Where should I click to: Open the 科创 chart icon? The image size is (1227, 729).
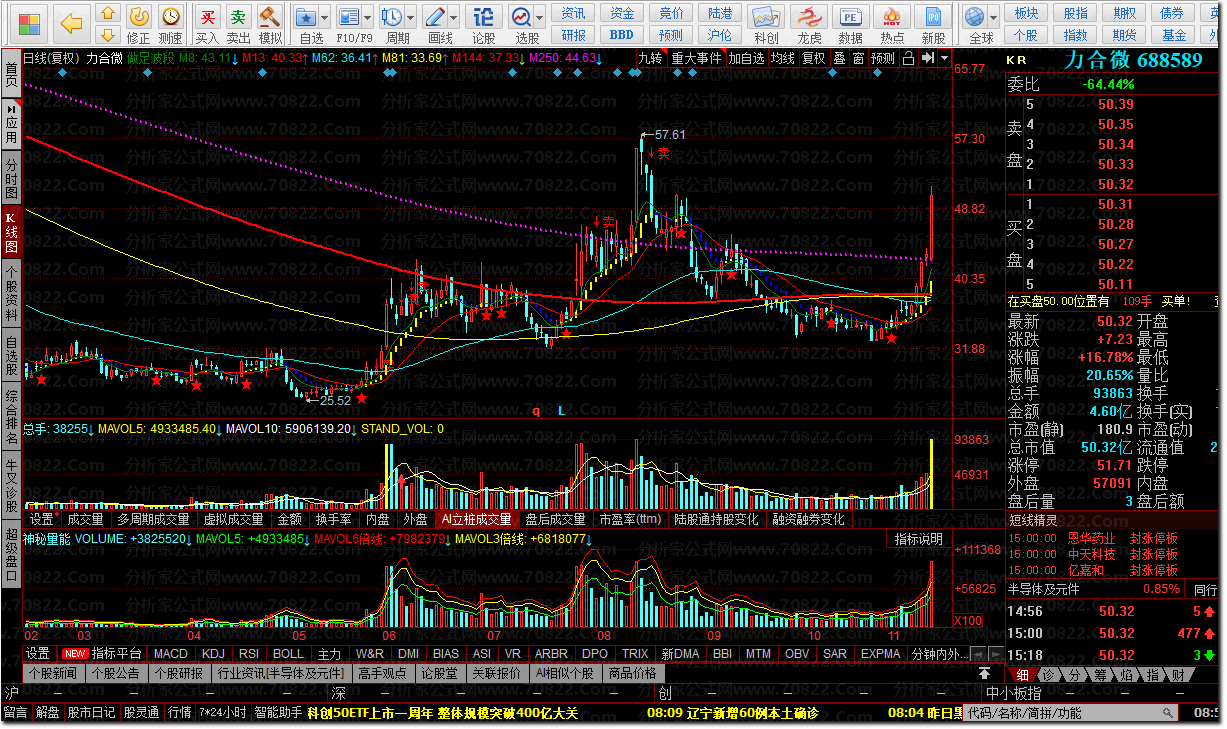[x=766, y=18]
